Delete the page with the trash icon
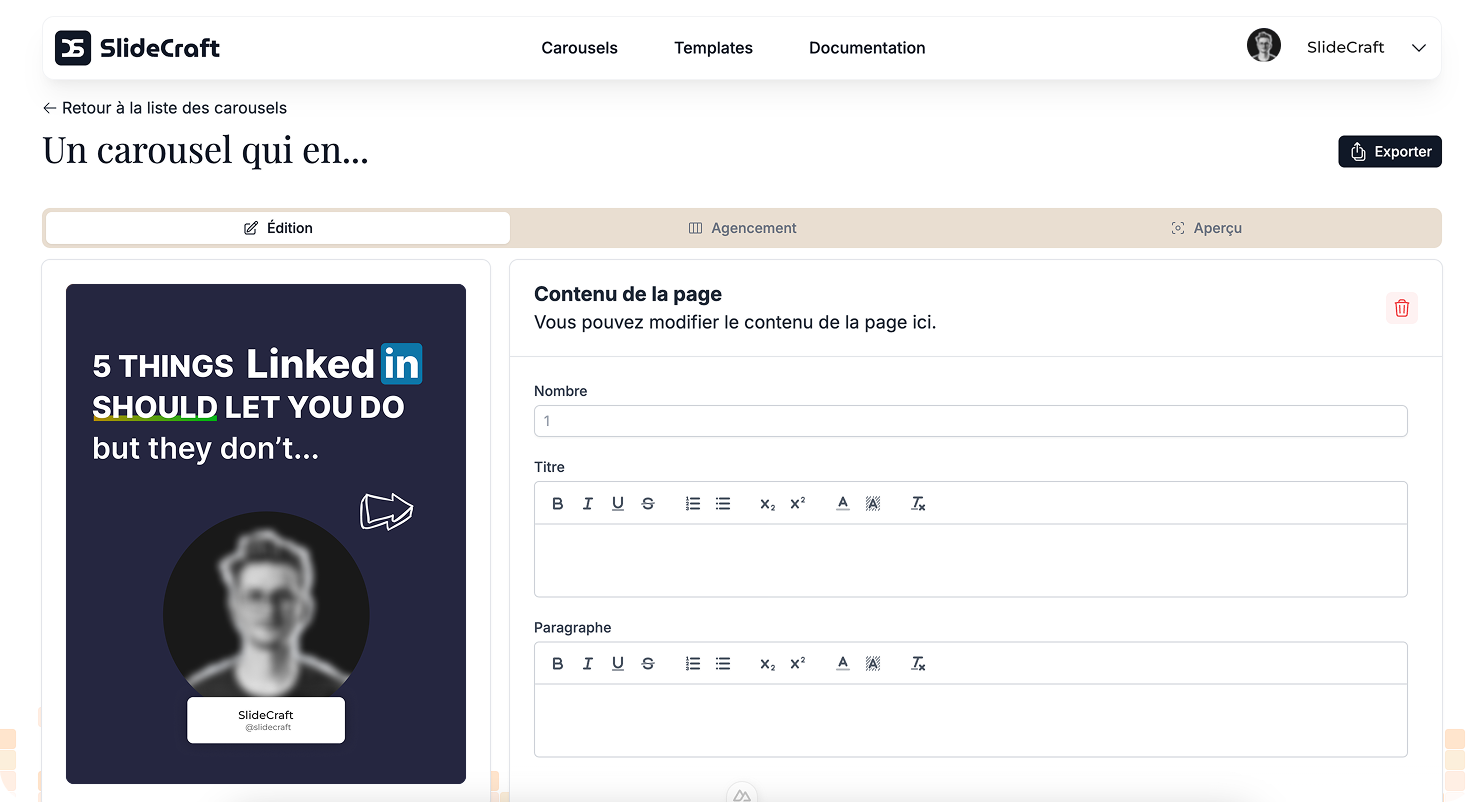Viewport: 1476px width, 802px height. [x=1402, y=308]
